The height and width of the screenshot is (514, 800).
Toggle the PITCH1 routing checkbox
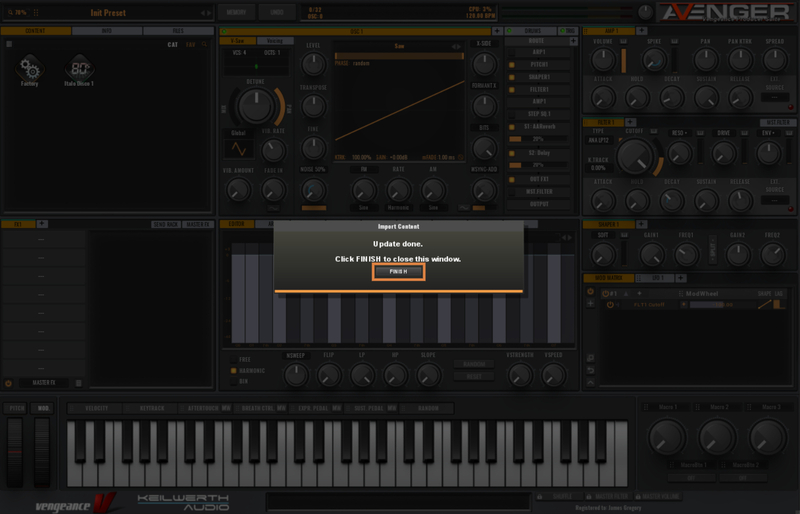[513, 63]
